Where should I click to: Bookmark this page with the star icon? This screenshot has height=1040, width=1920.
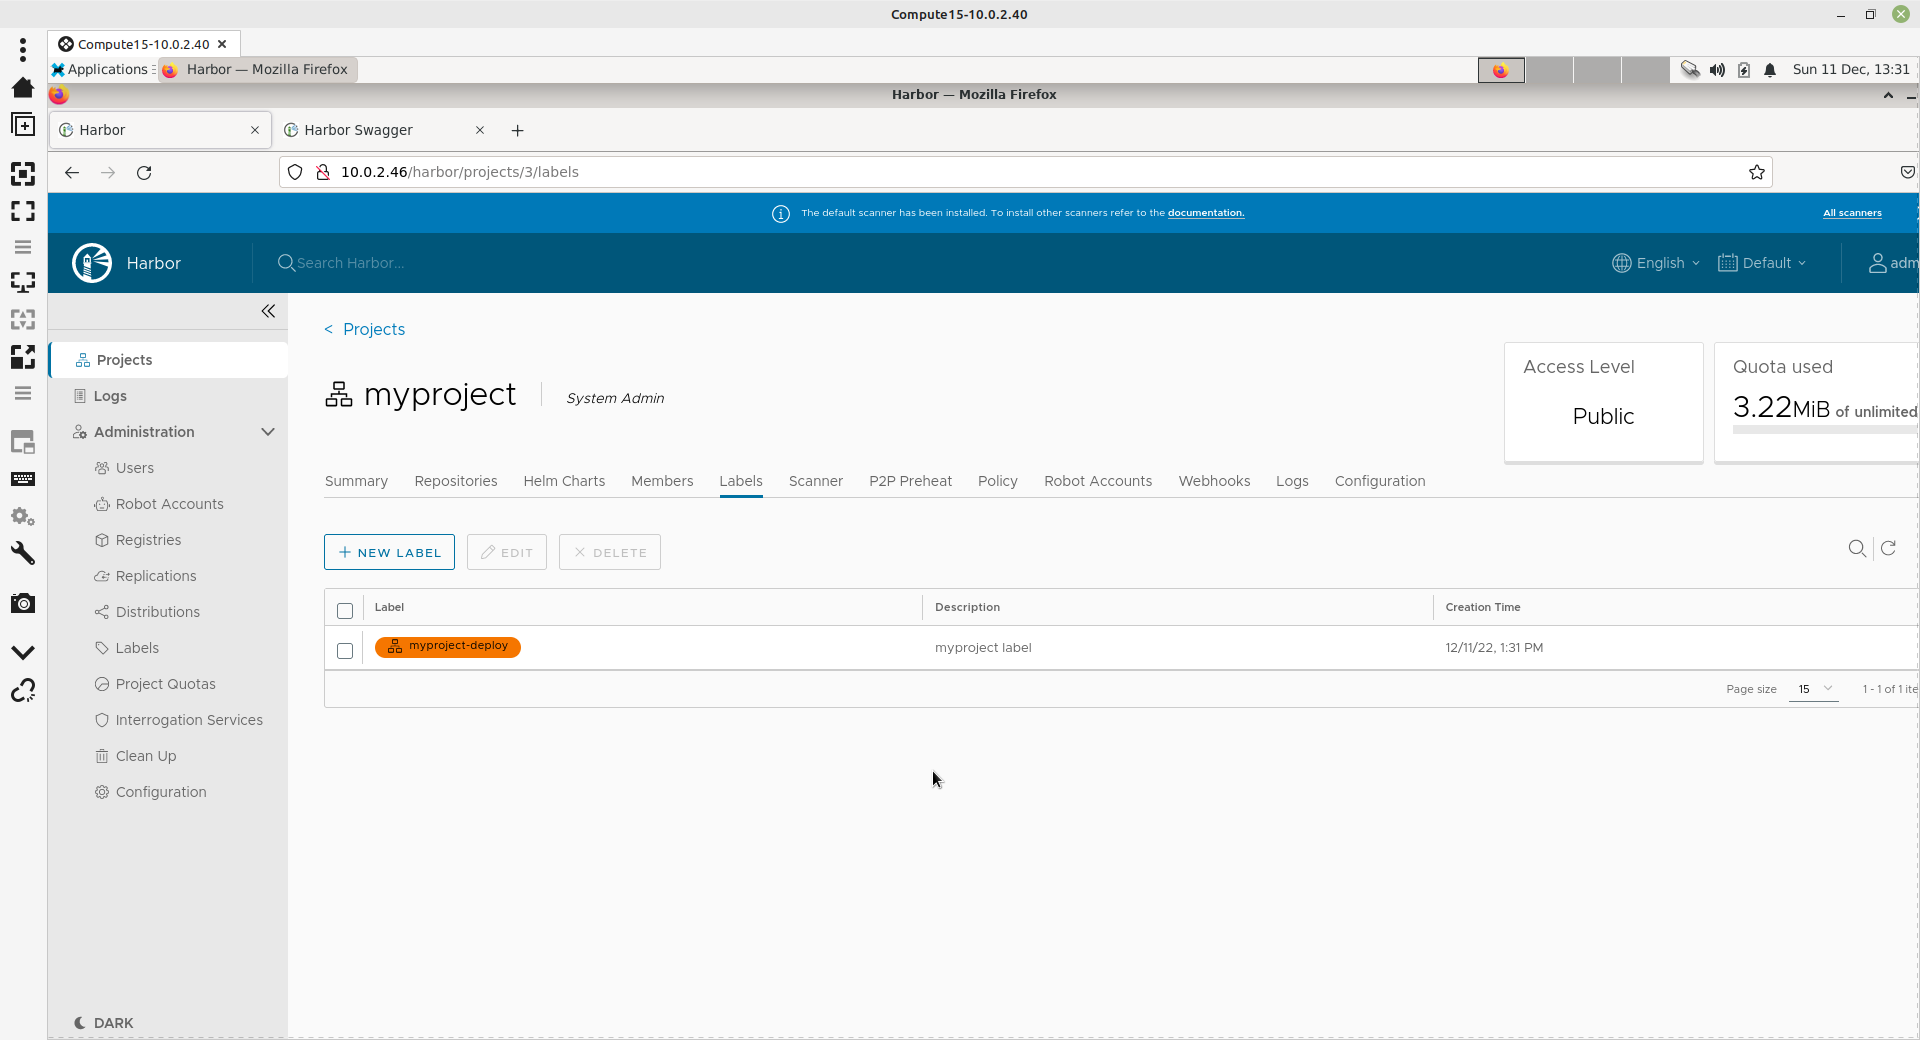[1756, 172]
